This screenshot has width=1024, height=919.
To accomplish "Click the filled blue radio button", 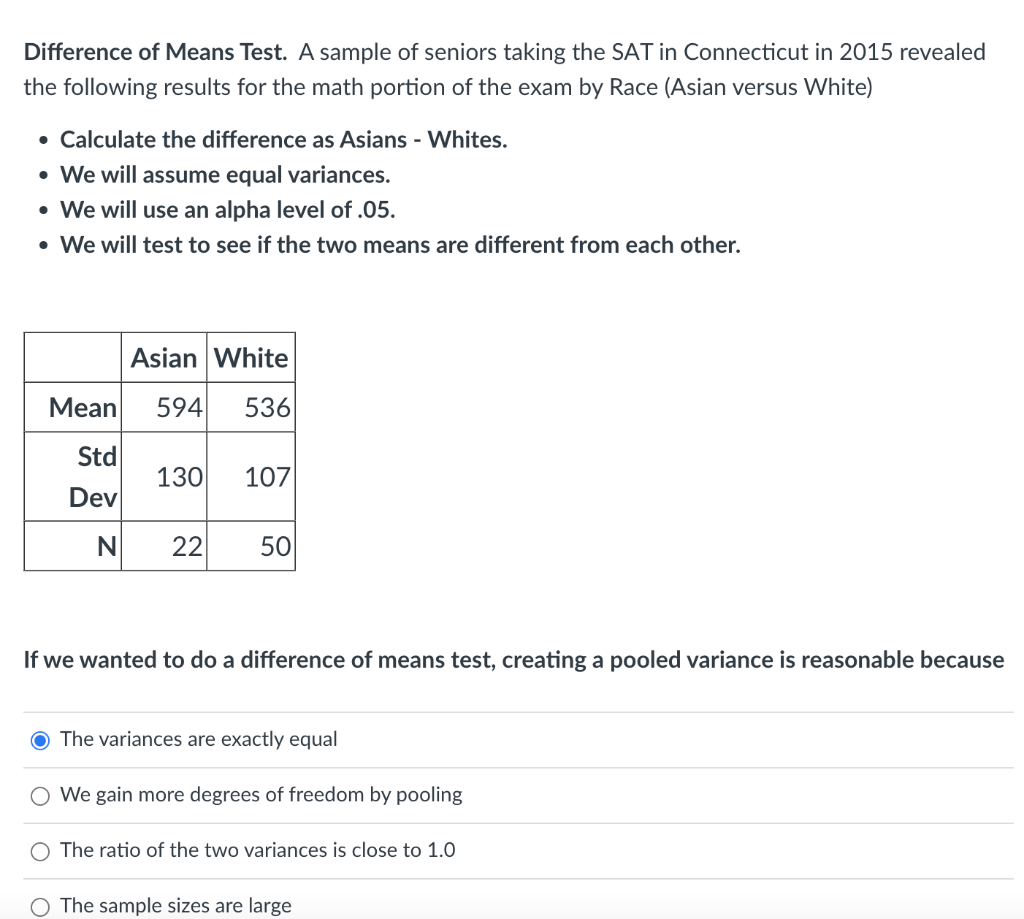I will tap(39, 739).
